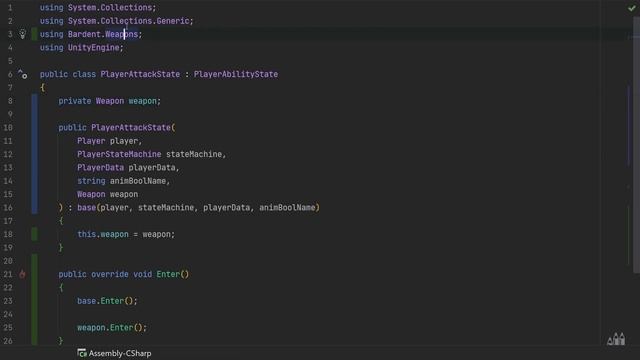Click the 'base' constructor call on line 16
Viewport: 640px width, 360px height.
[x=86, y=208]
